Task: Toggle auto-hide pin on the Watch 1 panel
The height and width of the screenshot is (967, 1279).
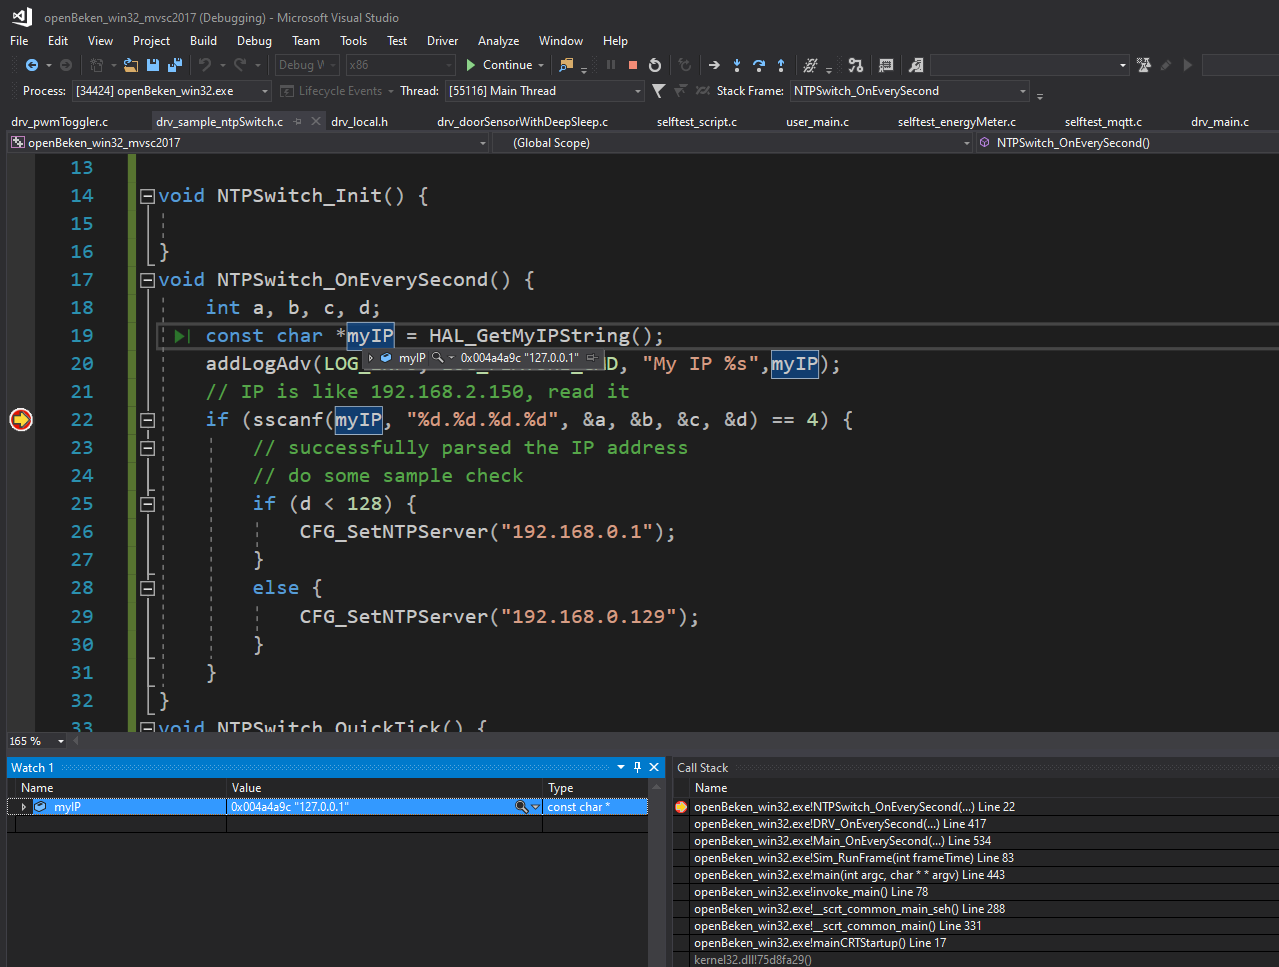Action: click(637, 767)
